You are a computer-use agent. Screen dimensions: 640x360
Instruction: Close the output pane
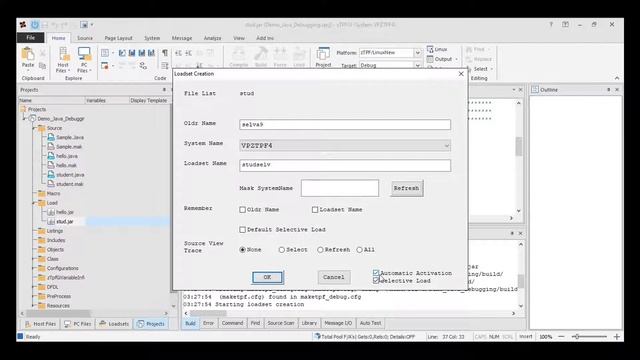click(x=520, y=233)
